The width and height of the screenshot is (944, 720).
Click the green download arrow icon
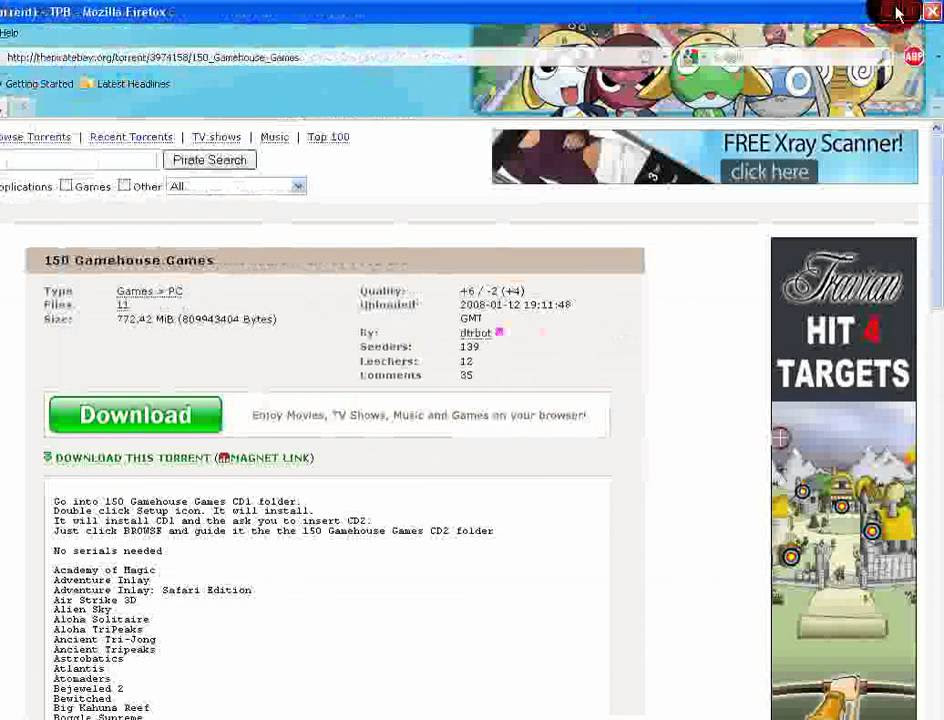[x=48, y=458]
